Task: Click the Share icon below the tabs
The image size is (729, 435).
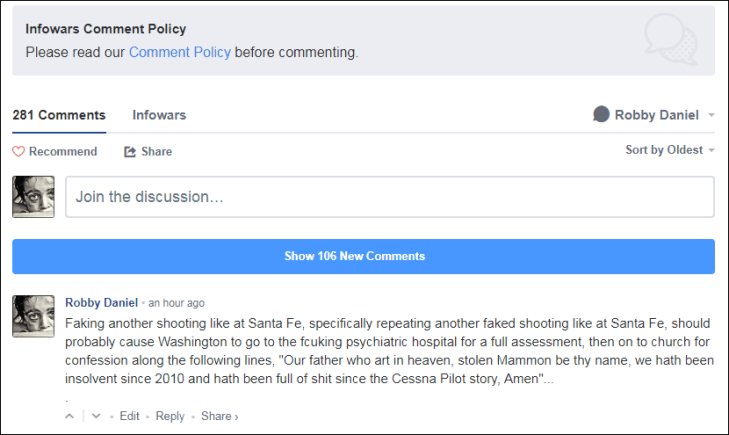Action: click(130, 152)
